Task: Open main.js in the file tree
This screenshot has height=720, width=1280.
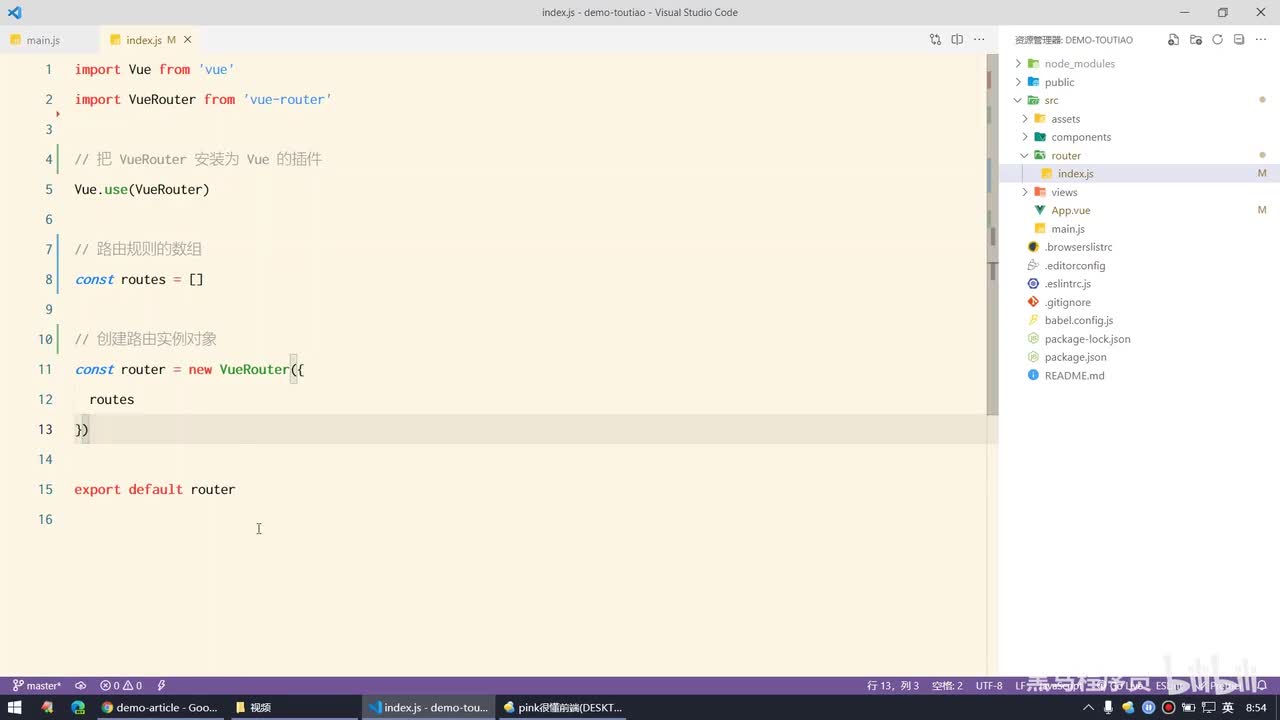Action: (1139, 229)
